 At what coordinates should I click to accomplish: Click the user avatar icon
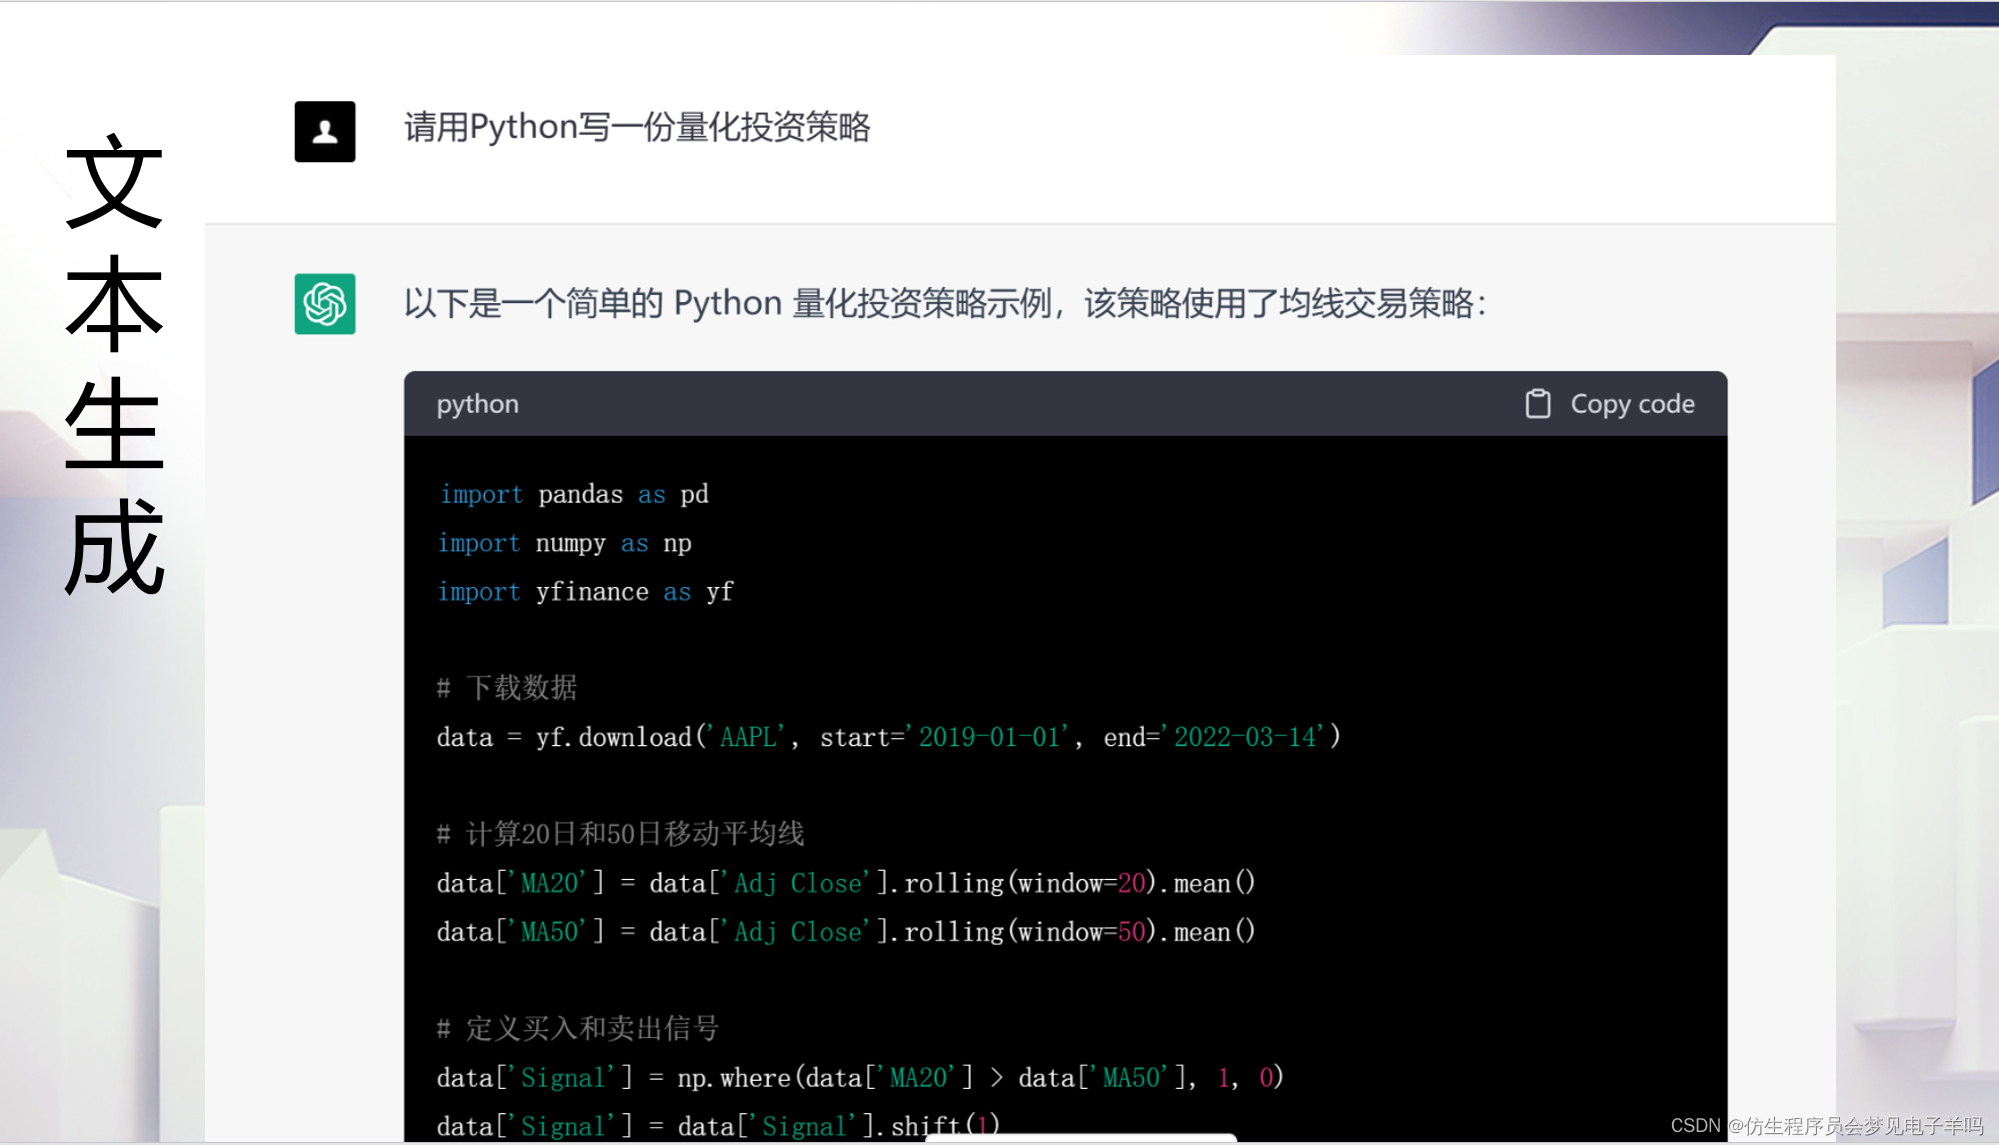coord(325,131)
